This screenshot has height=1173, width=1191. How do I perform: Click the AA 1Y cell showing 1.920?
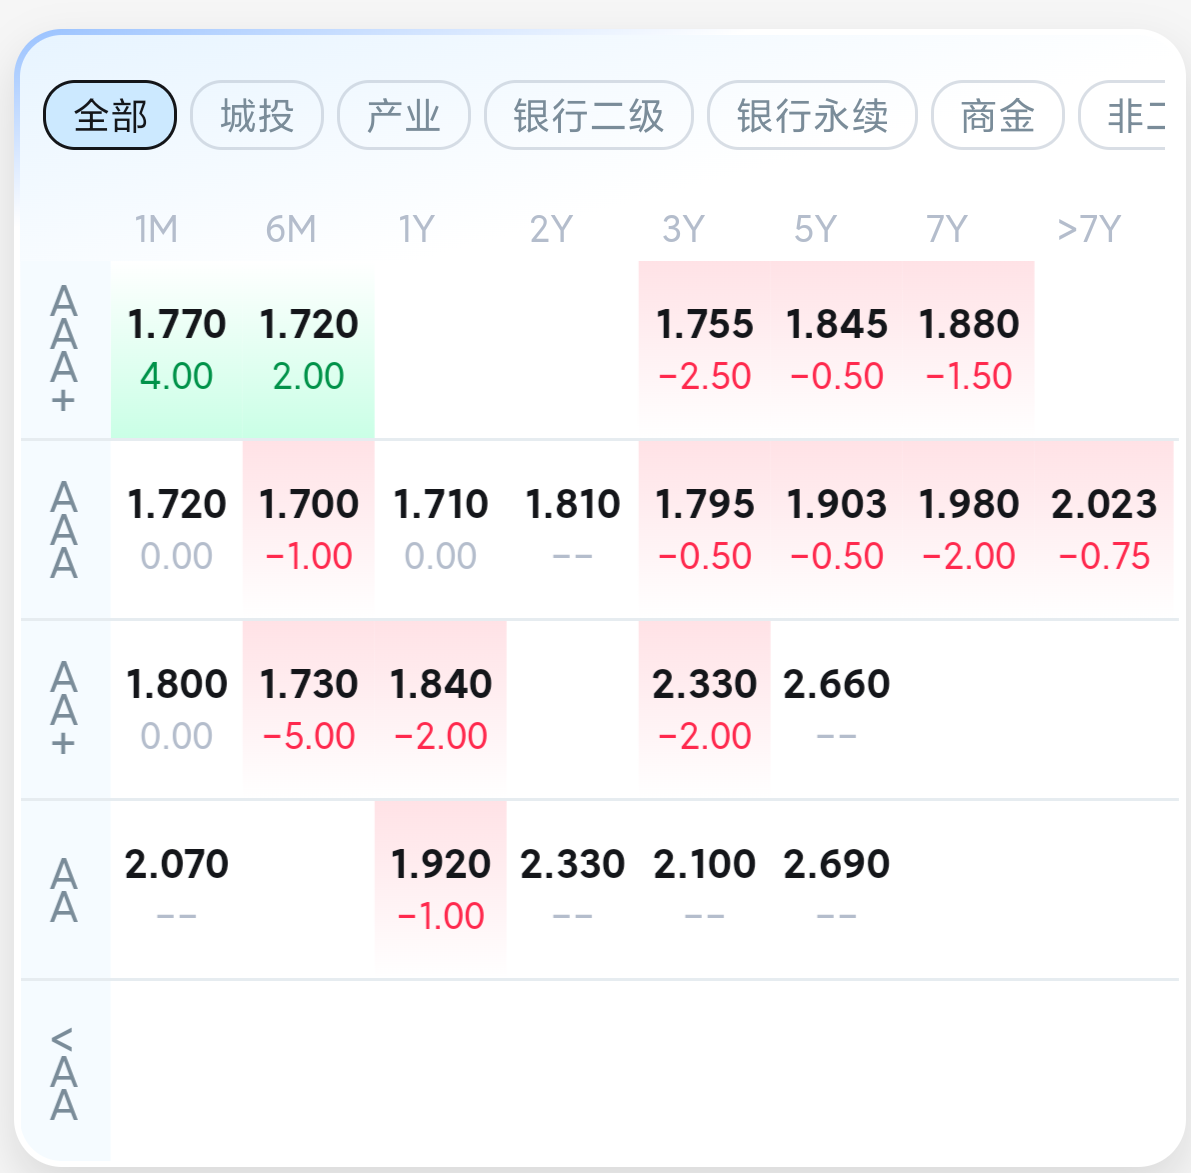(x=441, y=889)
